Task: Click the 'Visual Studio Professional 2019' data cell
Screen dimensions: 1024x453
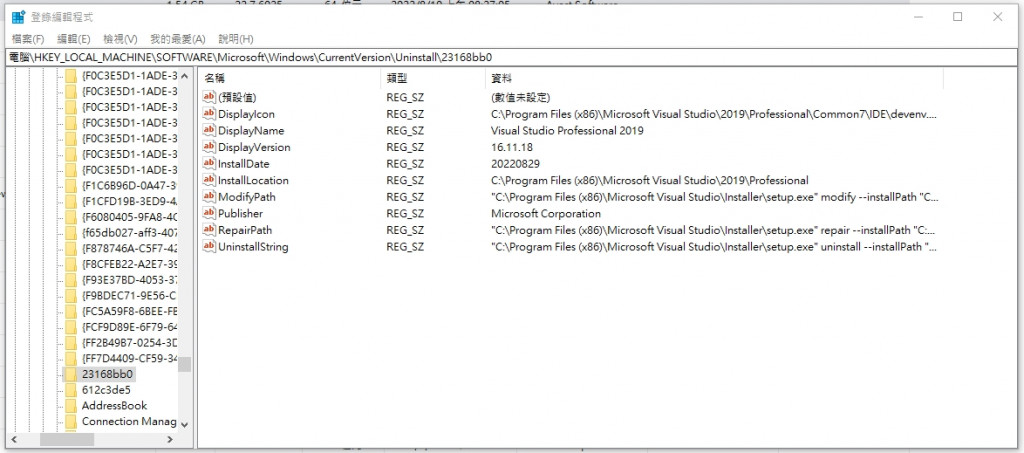Action: (x=567, y=131)
